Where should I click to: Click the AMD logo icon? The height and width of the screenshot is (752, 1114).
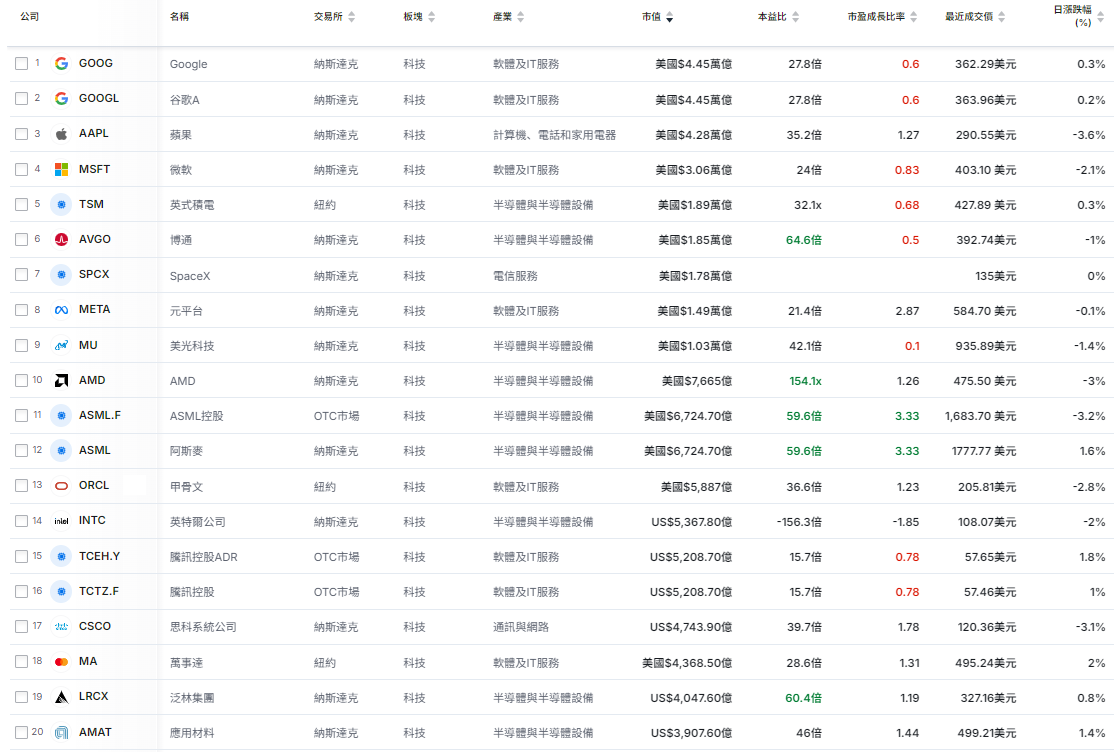pyautogui.click(x=62, y=380)
